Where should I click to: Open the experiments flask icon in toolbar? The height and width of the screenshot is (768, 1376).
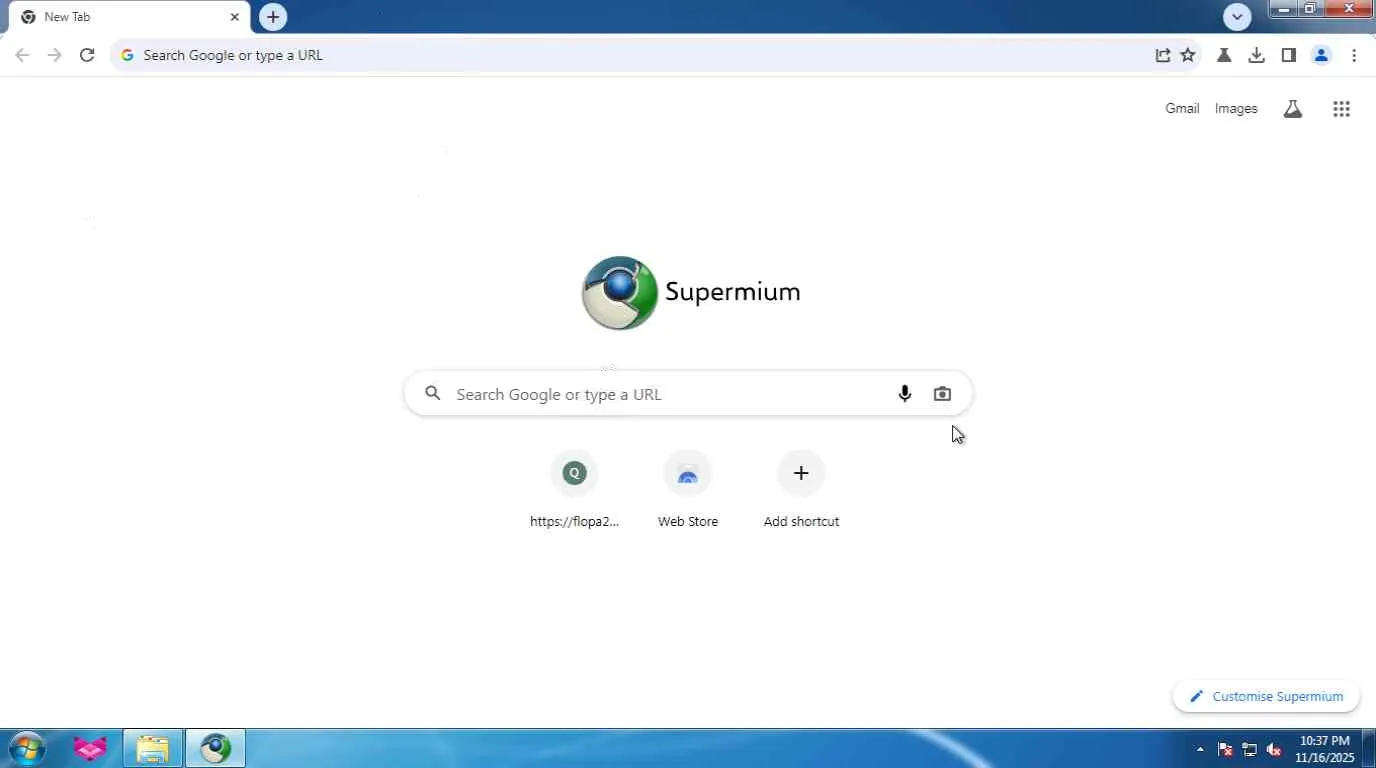(x=1223, y=56)
